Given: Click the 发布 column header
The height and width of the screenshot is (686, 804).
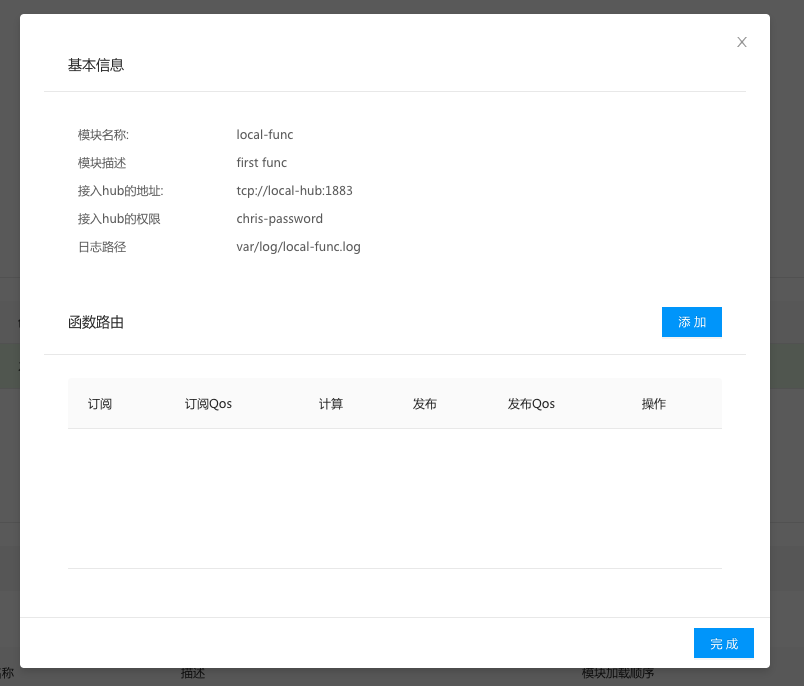Looking at the screenshot, I should pyautogui.click(x=425, y=404).
